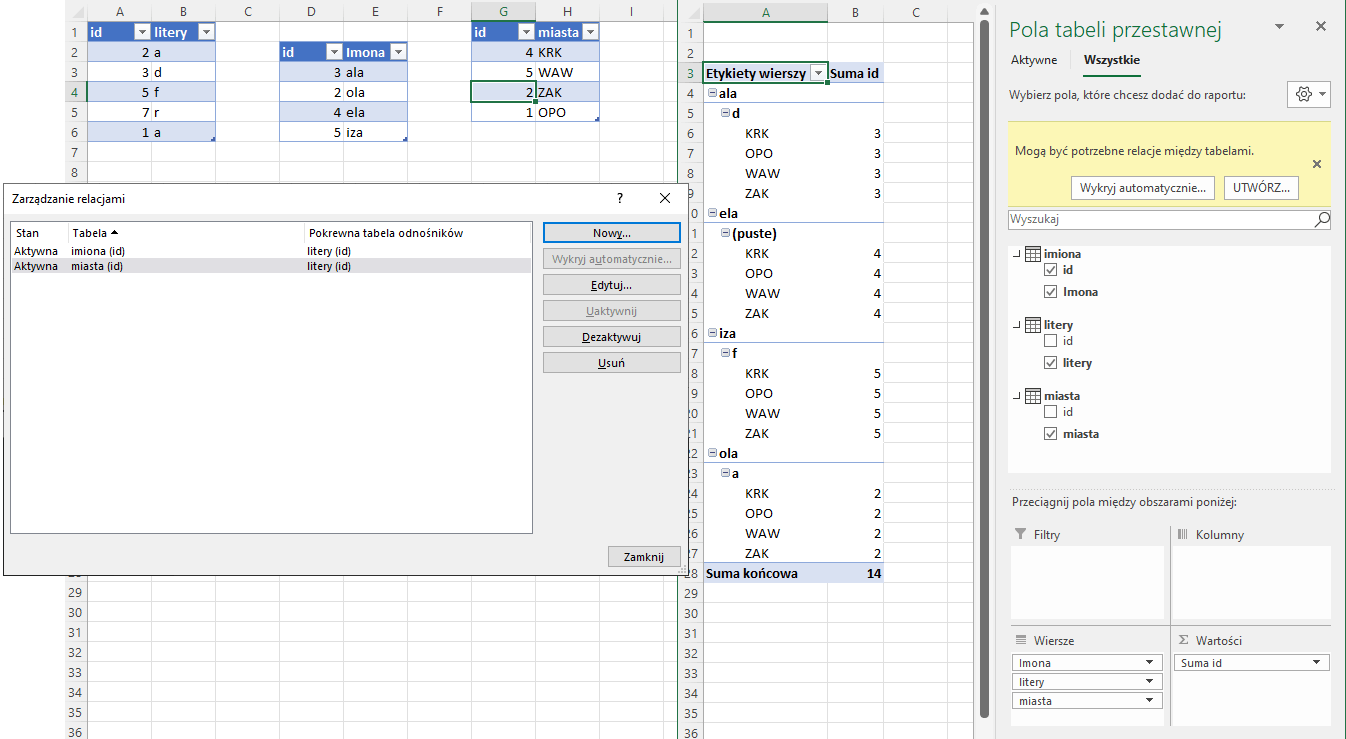Dismiss the yellow relations warning message
Image resolution: width=1346 pixels, height=739 pixels.
point(1317,164)
